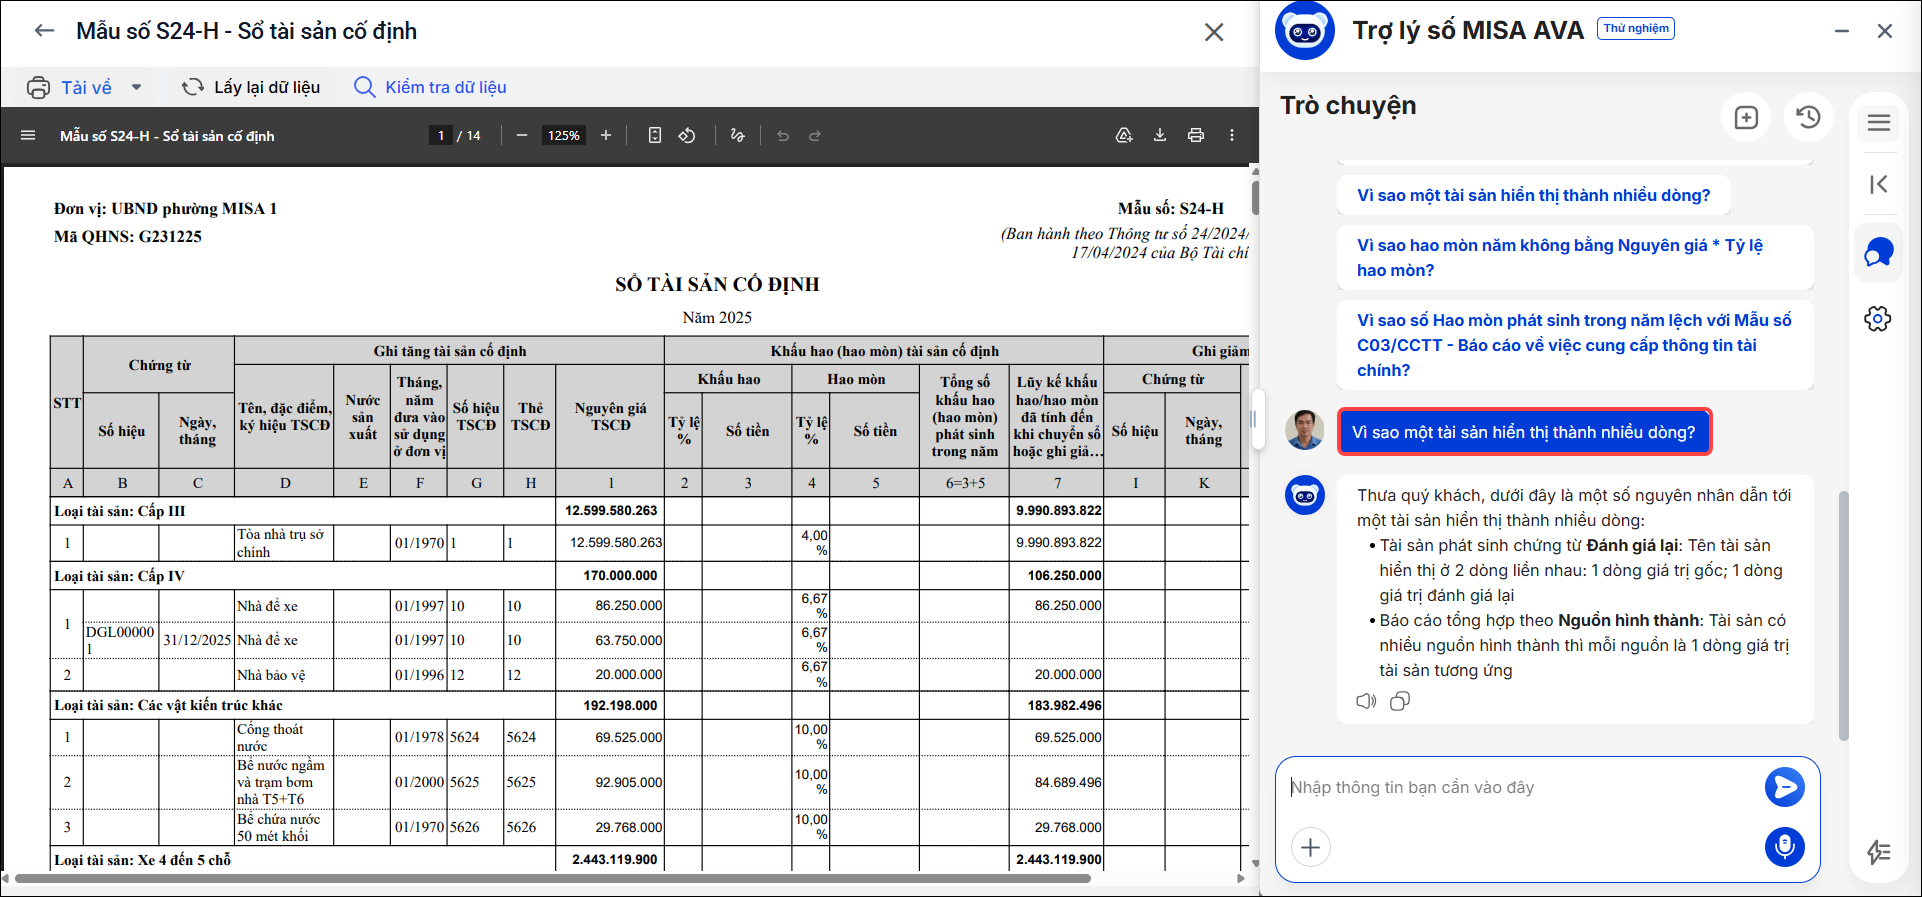Image resolution: width=1922 pixels, height=897 pixels.
Task: Click the message input field
Action: 1520,788
